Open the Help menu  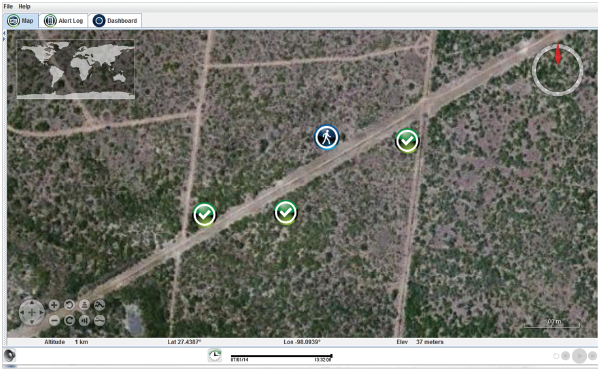click(24, 6)
